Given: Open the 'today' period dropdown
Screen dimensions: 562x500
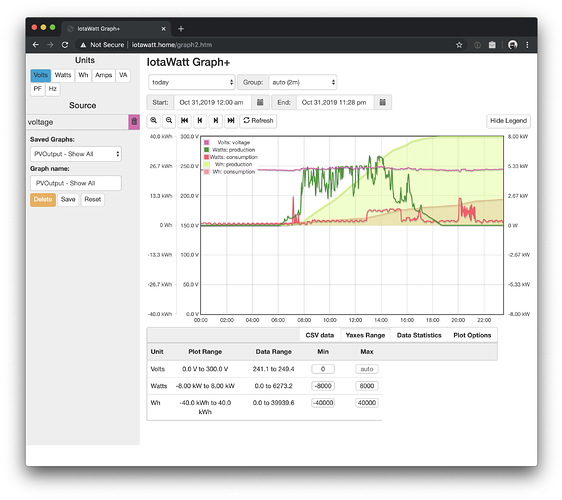Looking at the screenshot, I should (x=192, y=82).
